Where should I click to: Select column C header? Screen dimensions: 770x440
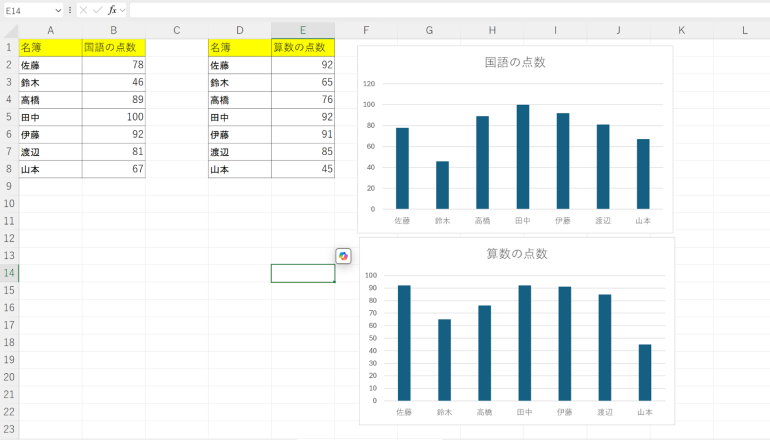[177, 30]
